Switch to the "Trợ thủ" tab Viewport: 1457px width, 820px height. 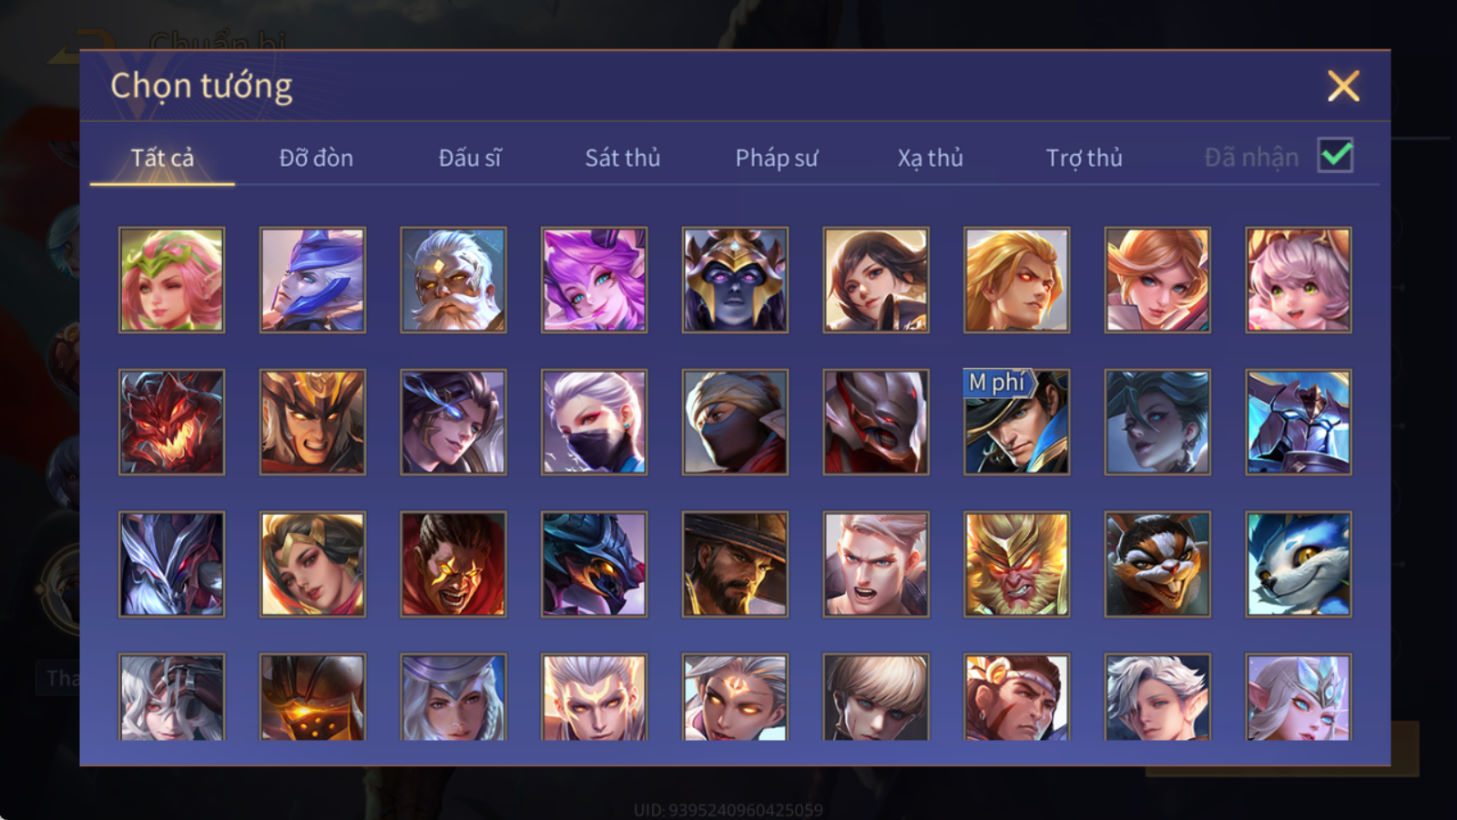tap(1084, 158)
